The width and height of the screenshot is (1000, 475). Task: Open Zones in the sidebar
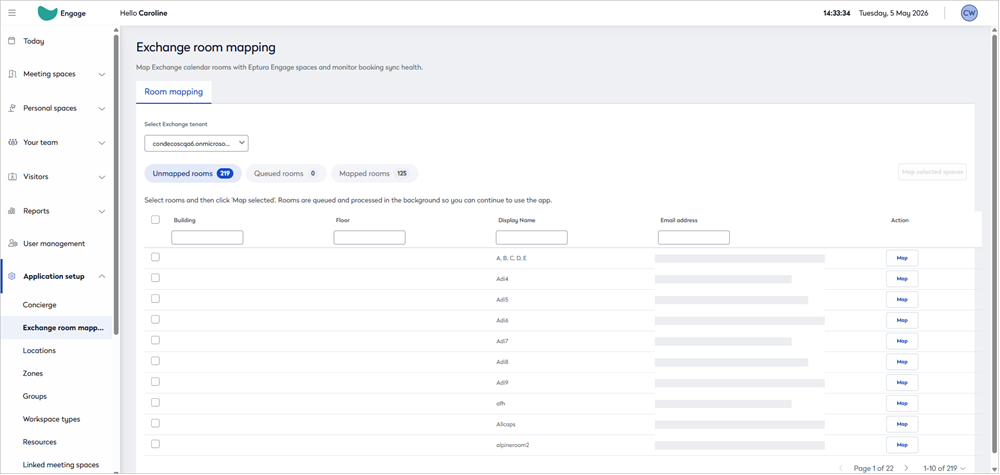[33, 374]
